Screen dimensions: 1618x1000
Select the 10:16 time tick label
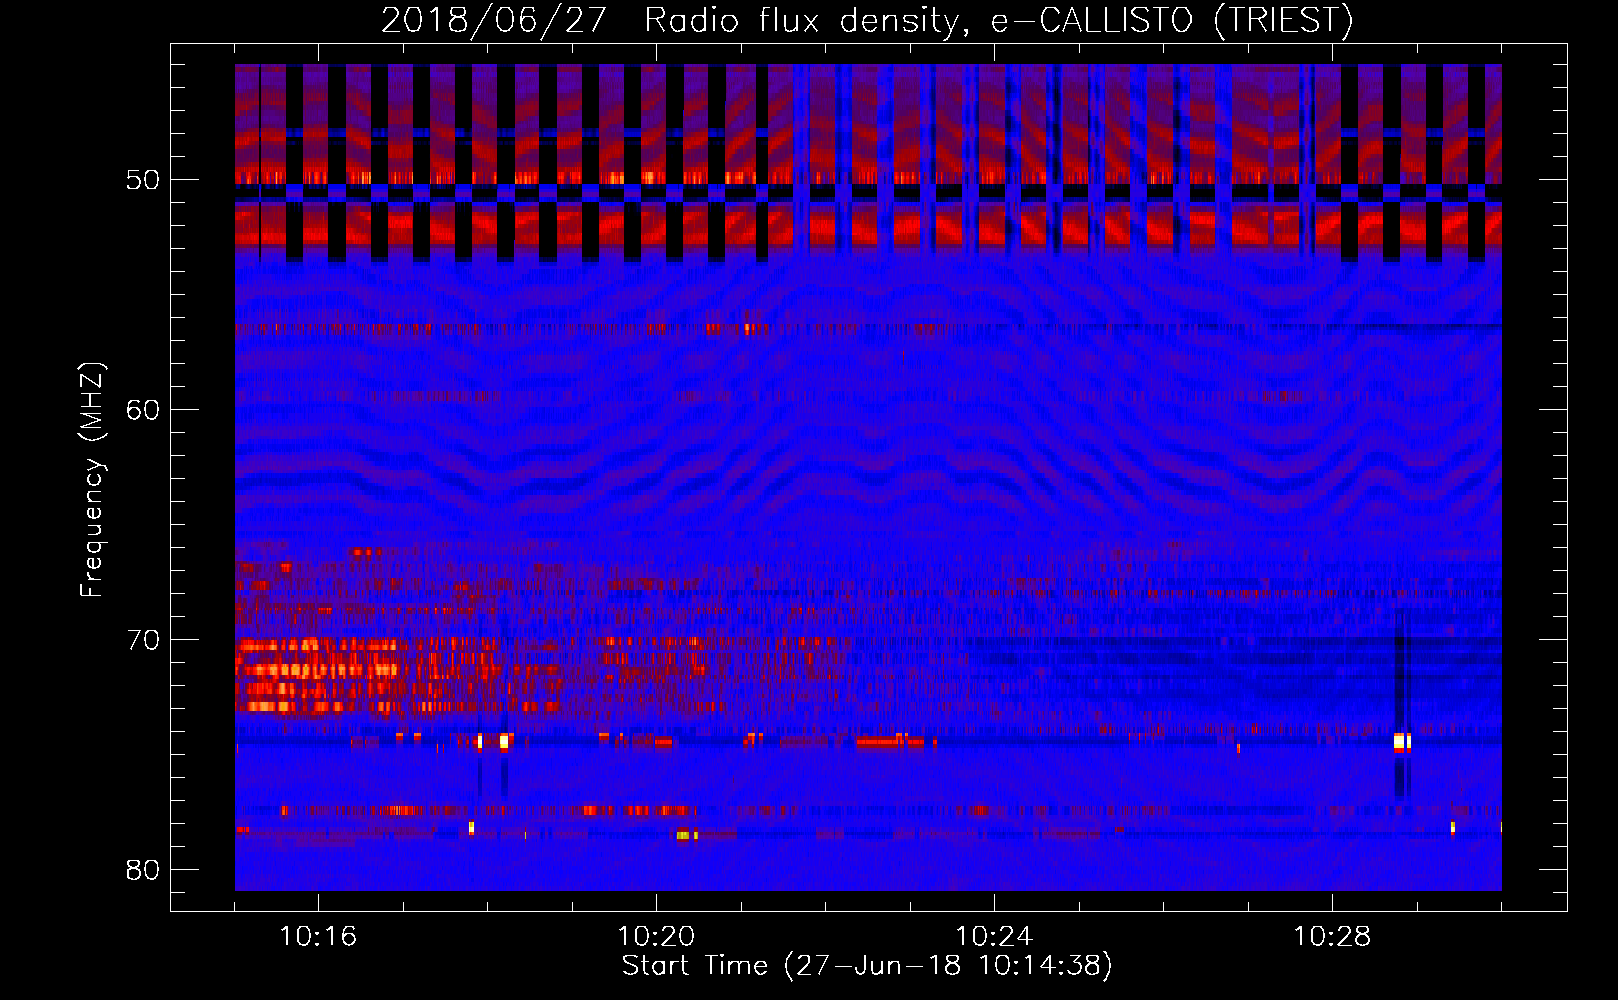[318, 936]
